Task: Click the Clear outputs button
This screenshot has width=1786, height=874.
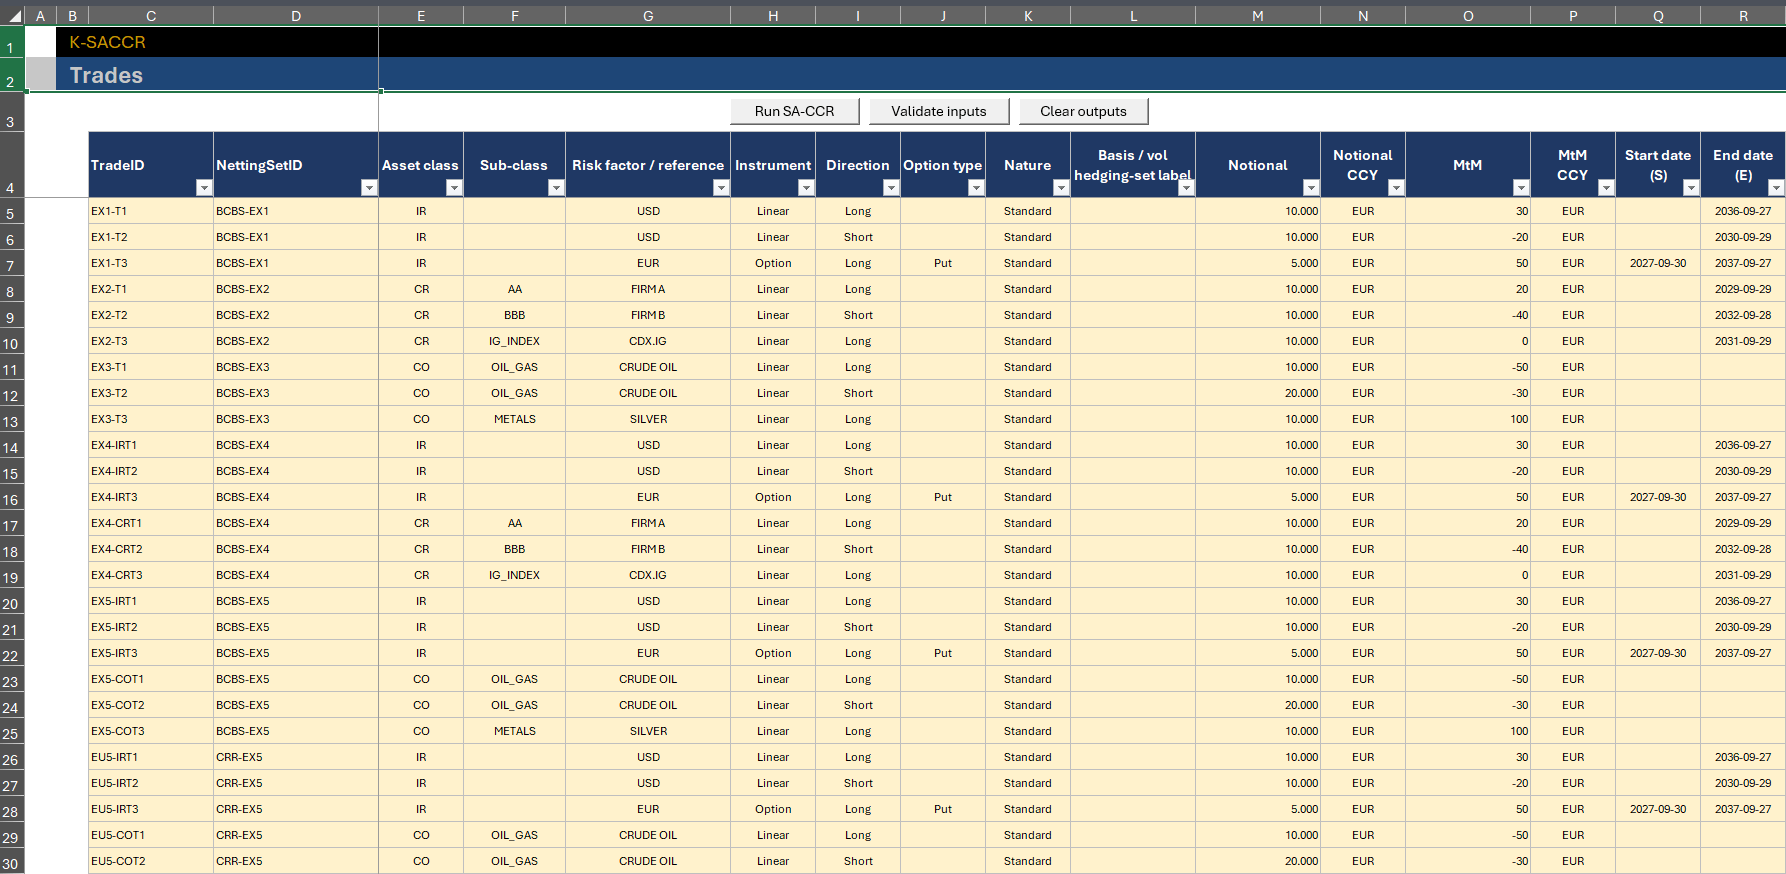Action: point(1083,111)
